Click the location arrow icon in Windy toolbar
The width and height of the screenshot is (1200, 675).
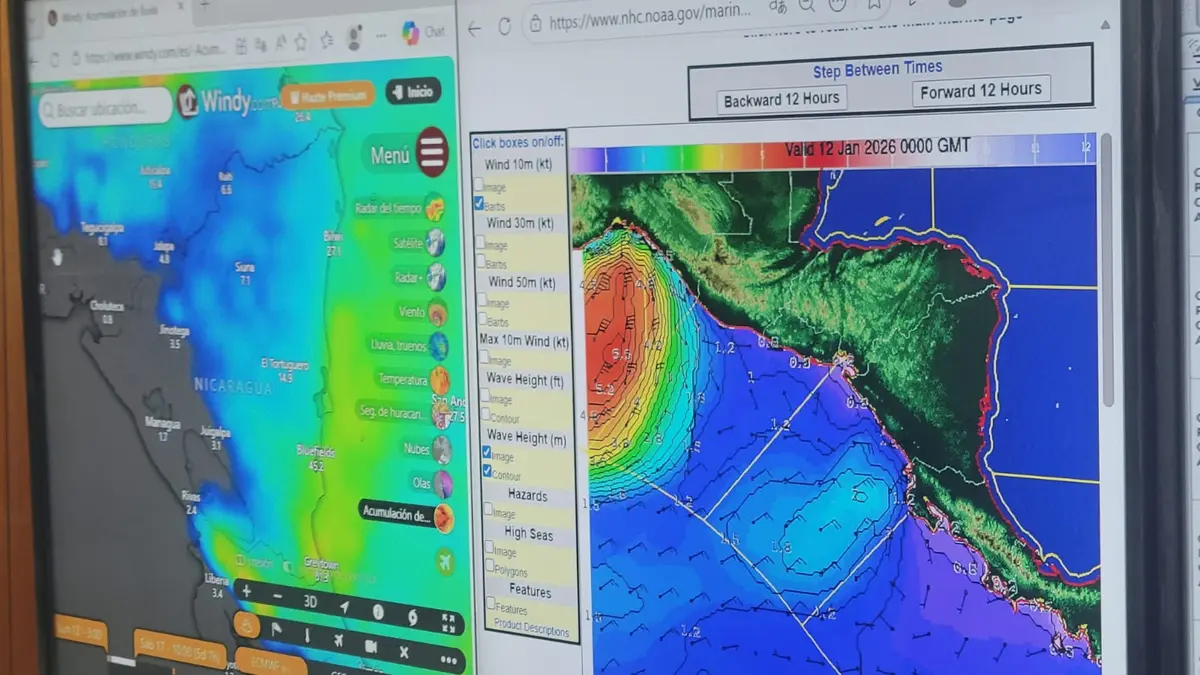(x=345, y=607)
